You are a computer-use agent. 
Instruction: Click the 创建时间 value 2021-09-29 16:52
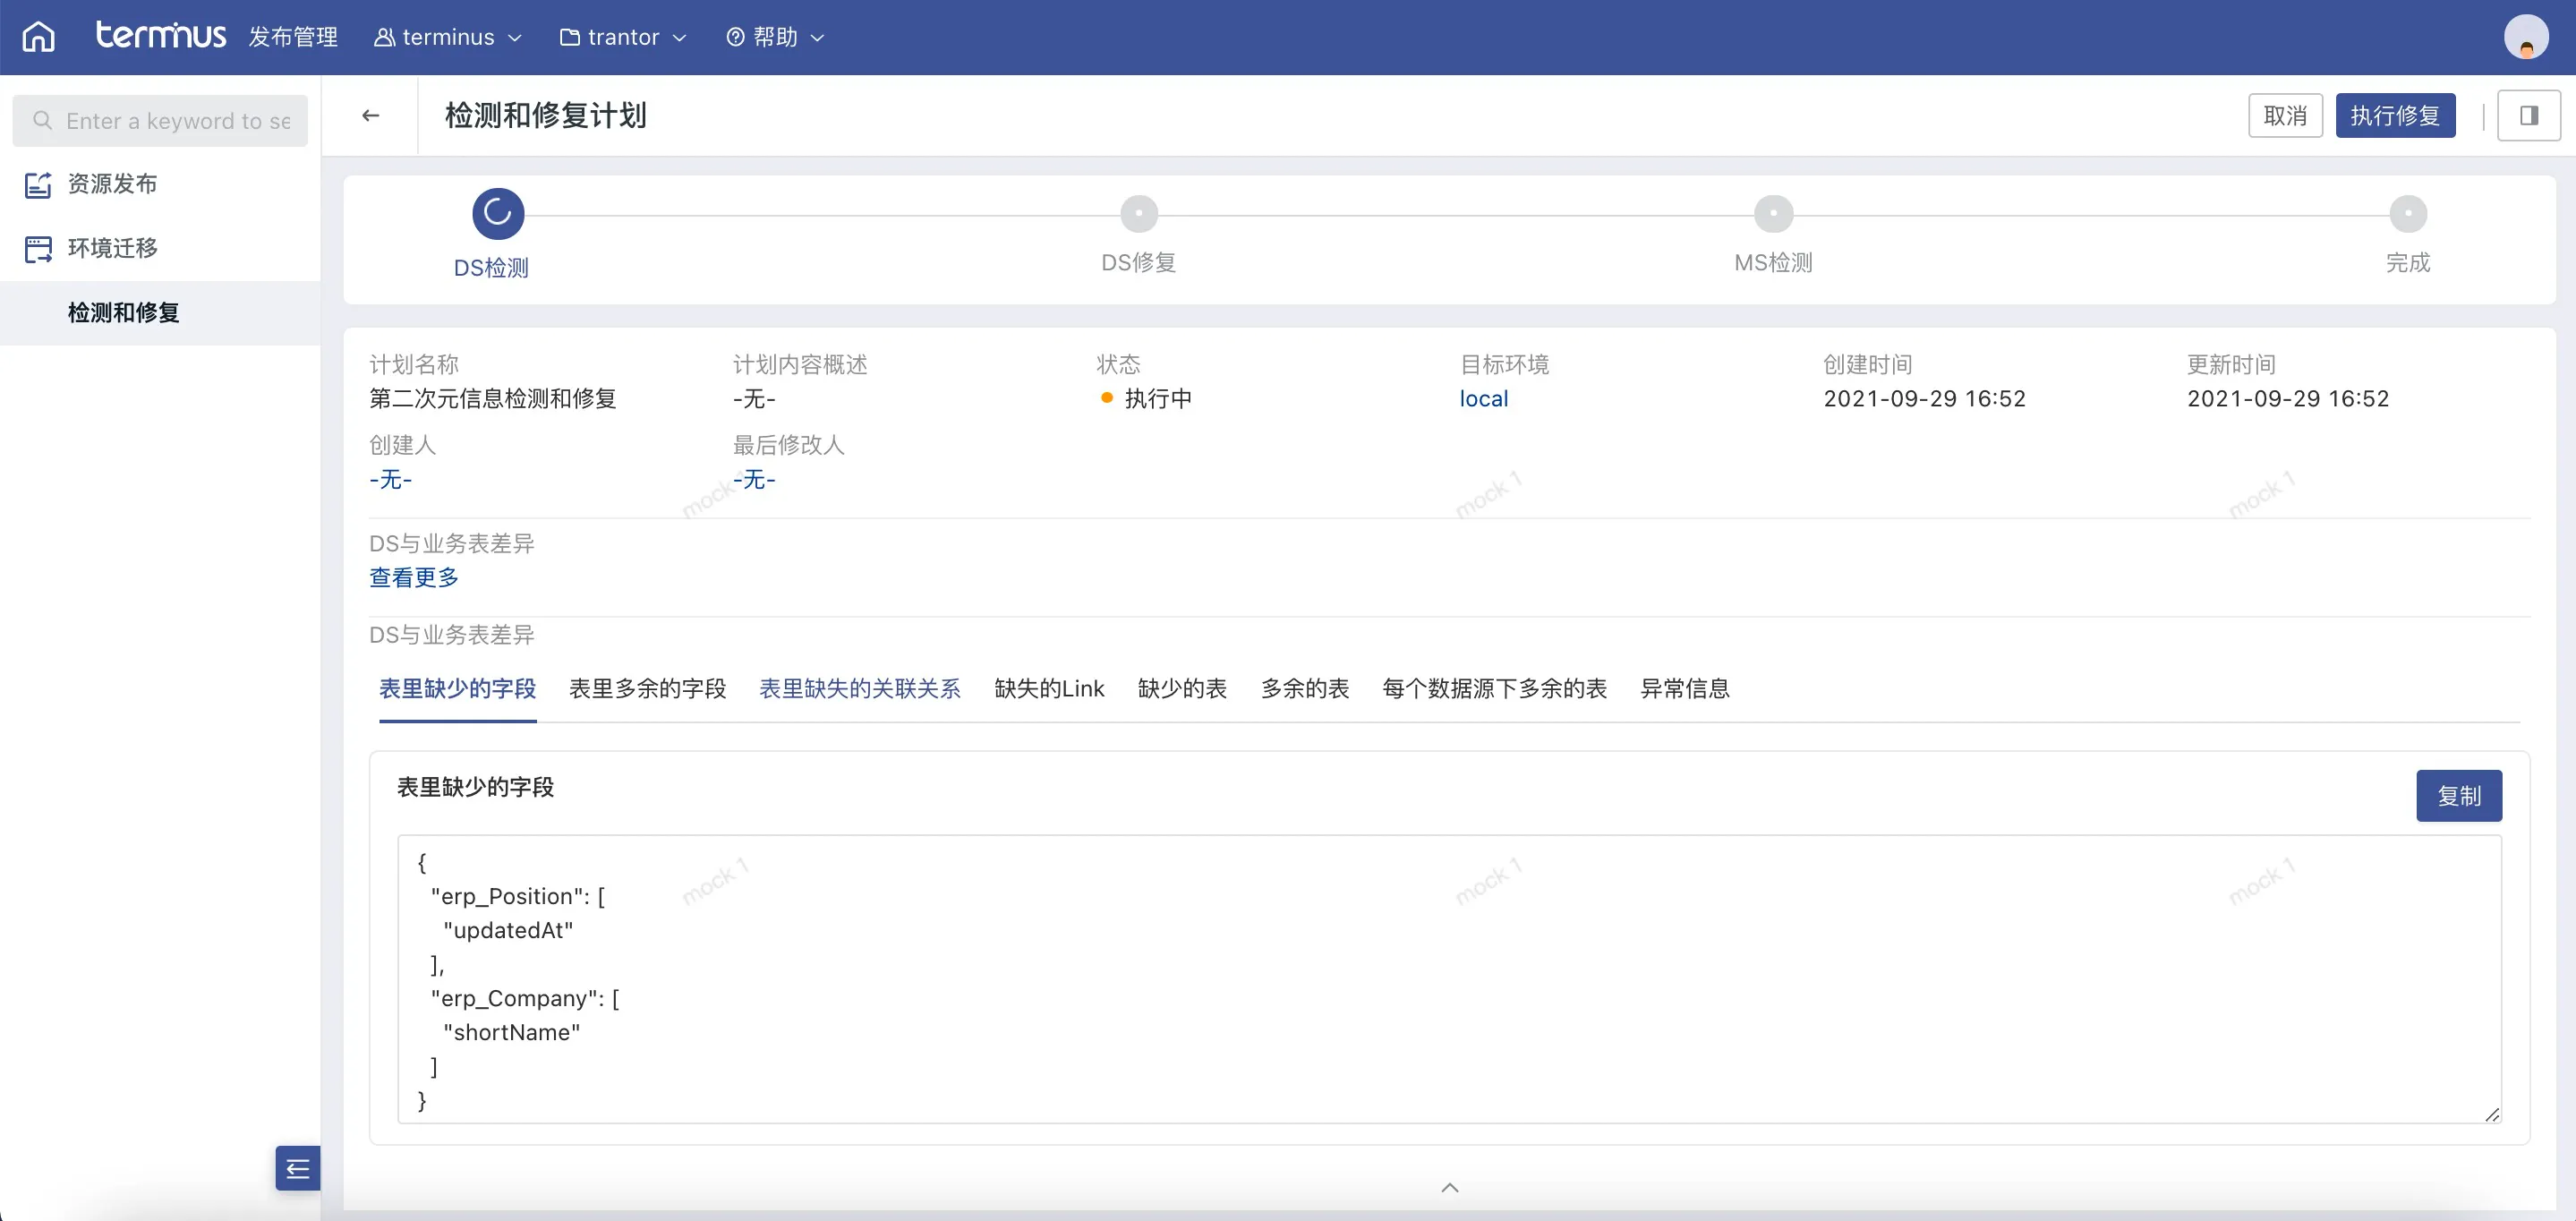[1924, 399]
